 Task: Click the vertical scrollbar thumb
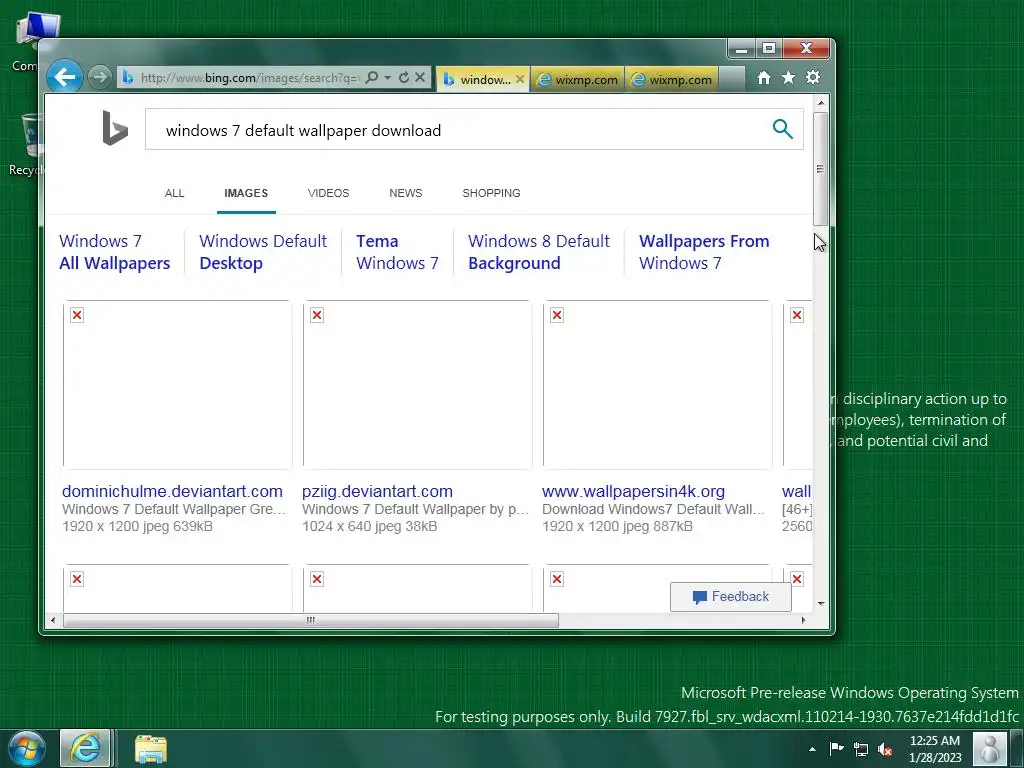[821, 169]
